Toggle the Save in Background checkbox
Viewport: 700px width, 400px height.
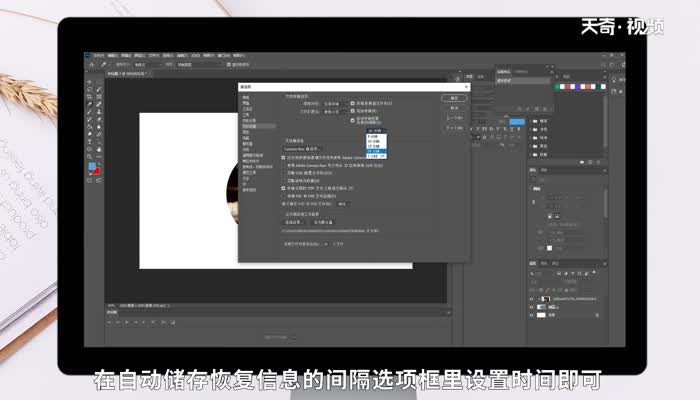click(353, 110)
